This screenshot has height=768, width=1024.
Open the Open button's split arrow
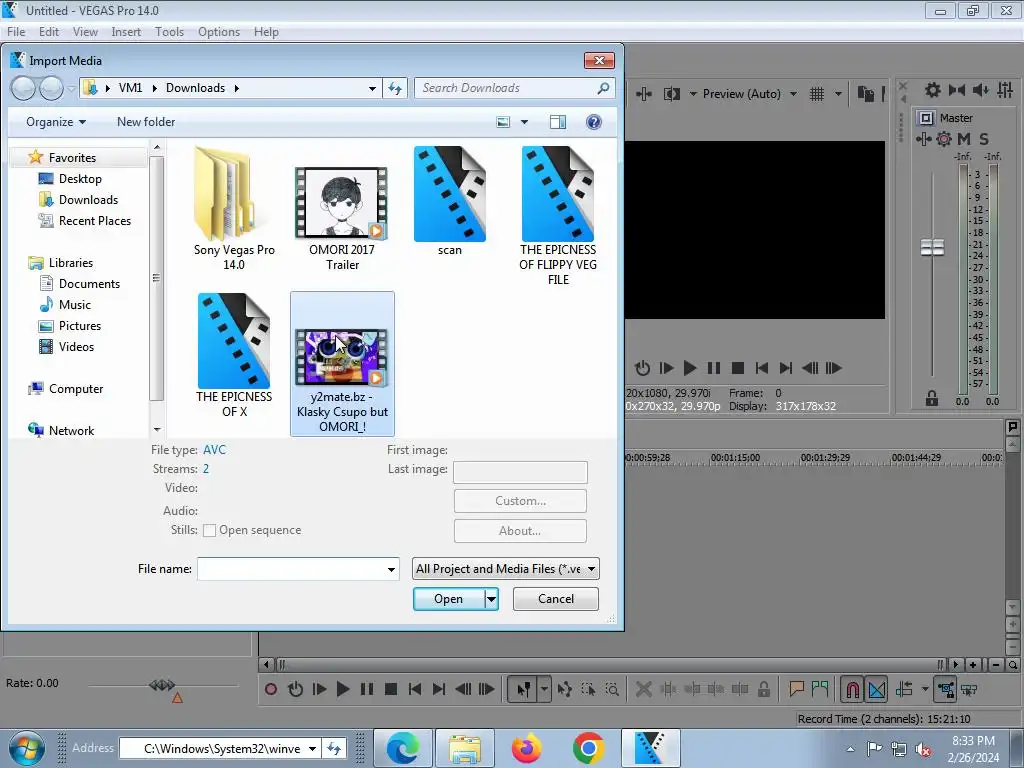tap(492, 599)
